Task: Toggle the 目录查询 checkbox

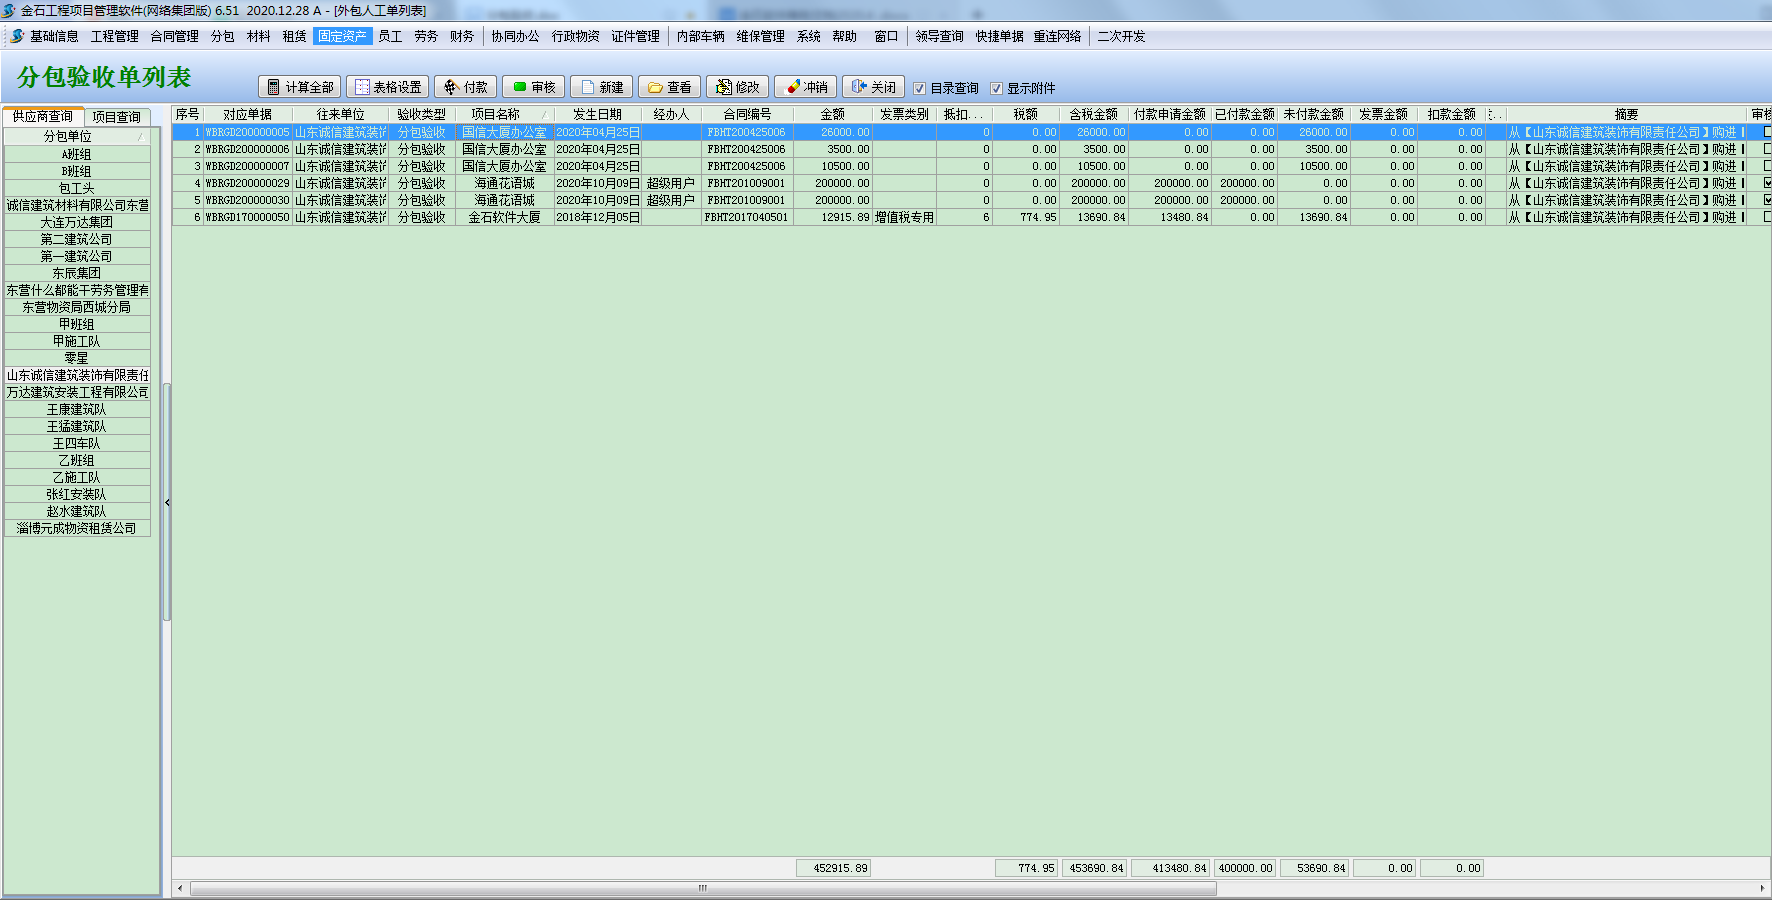Action: pos(920,89)
